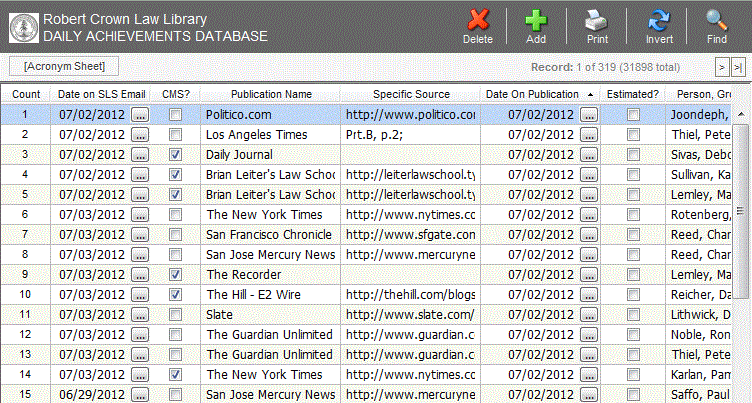Open SLS Email date picker for row 13

(140, 355)
